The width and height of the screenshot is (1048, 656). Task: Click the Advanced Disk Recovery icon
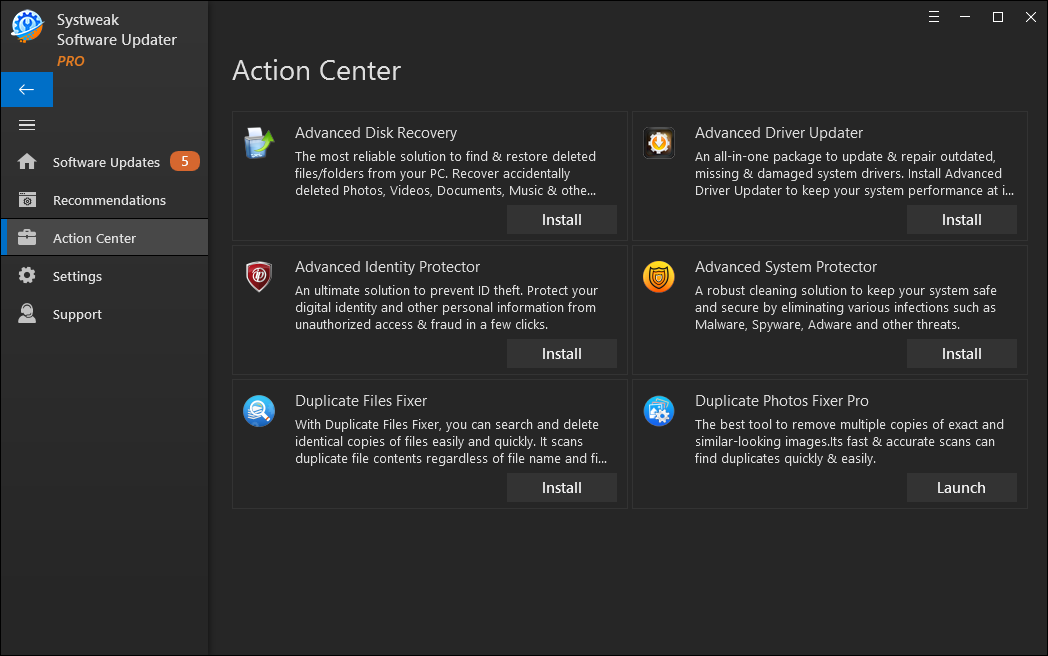tap(259, 143)
